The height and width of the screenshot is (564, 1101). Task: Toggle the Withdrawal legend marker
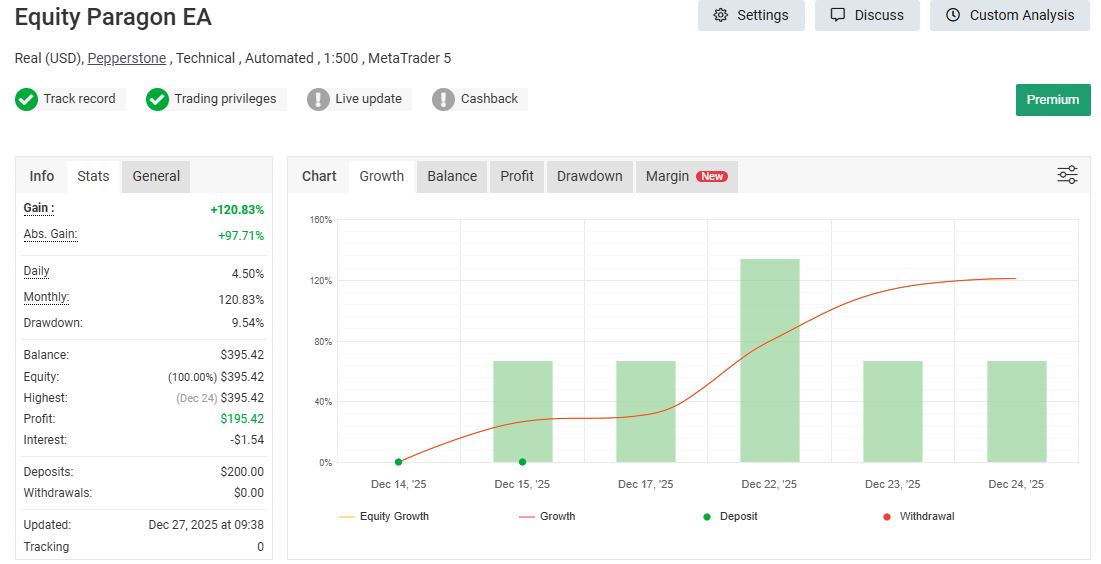(887, 517)
